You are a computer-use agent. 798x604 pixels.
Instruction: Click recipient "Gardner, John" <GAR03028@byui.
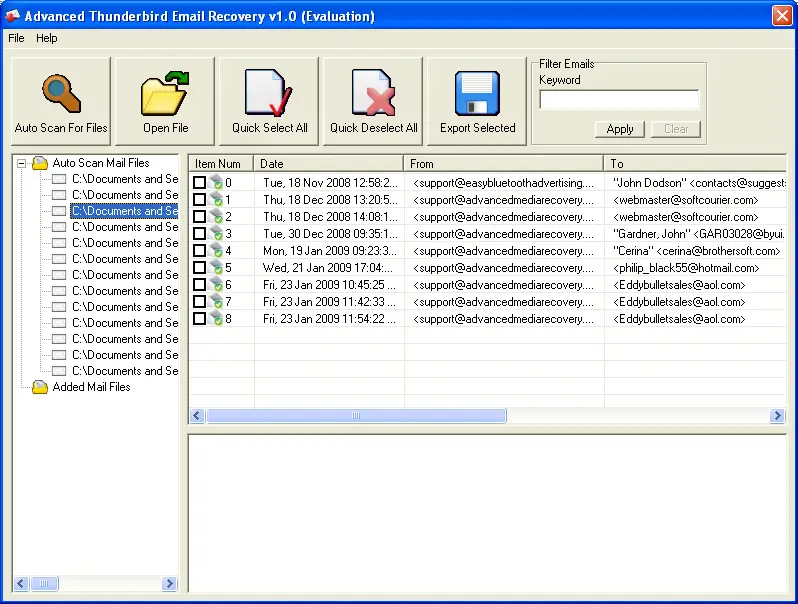(x=698, y=234)
